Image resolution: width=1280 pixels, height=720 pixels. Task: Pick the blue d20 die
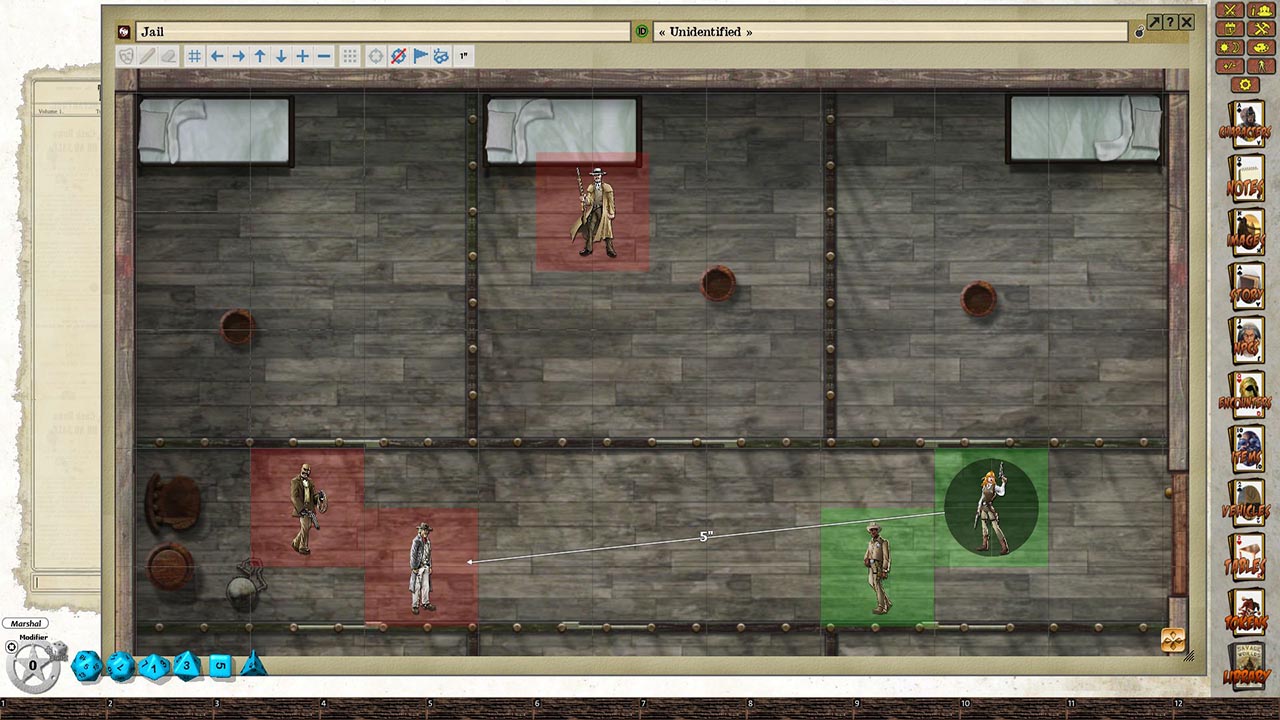pyautogui.click(x=86, y=665)
